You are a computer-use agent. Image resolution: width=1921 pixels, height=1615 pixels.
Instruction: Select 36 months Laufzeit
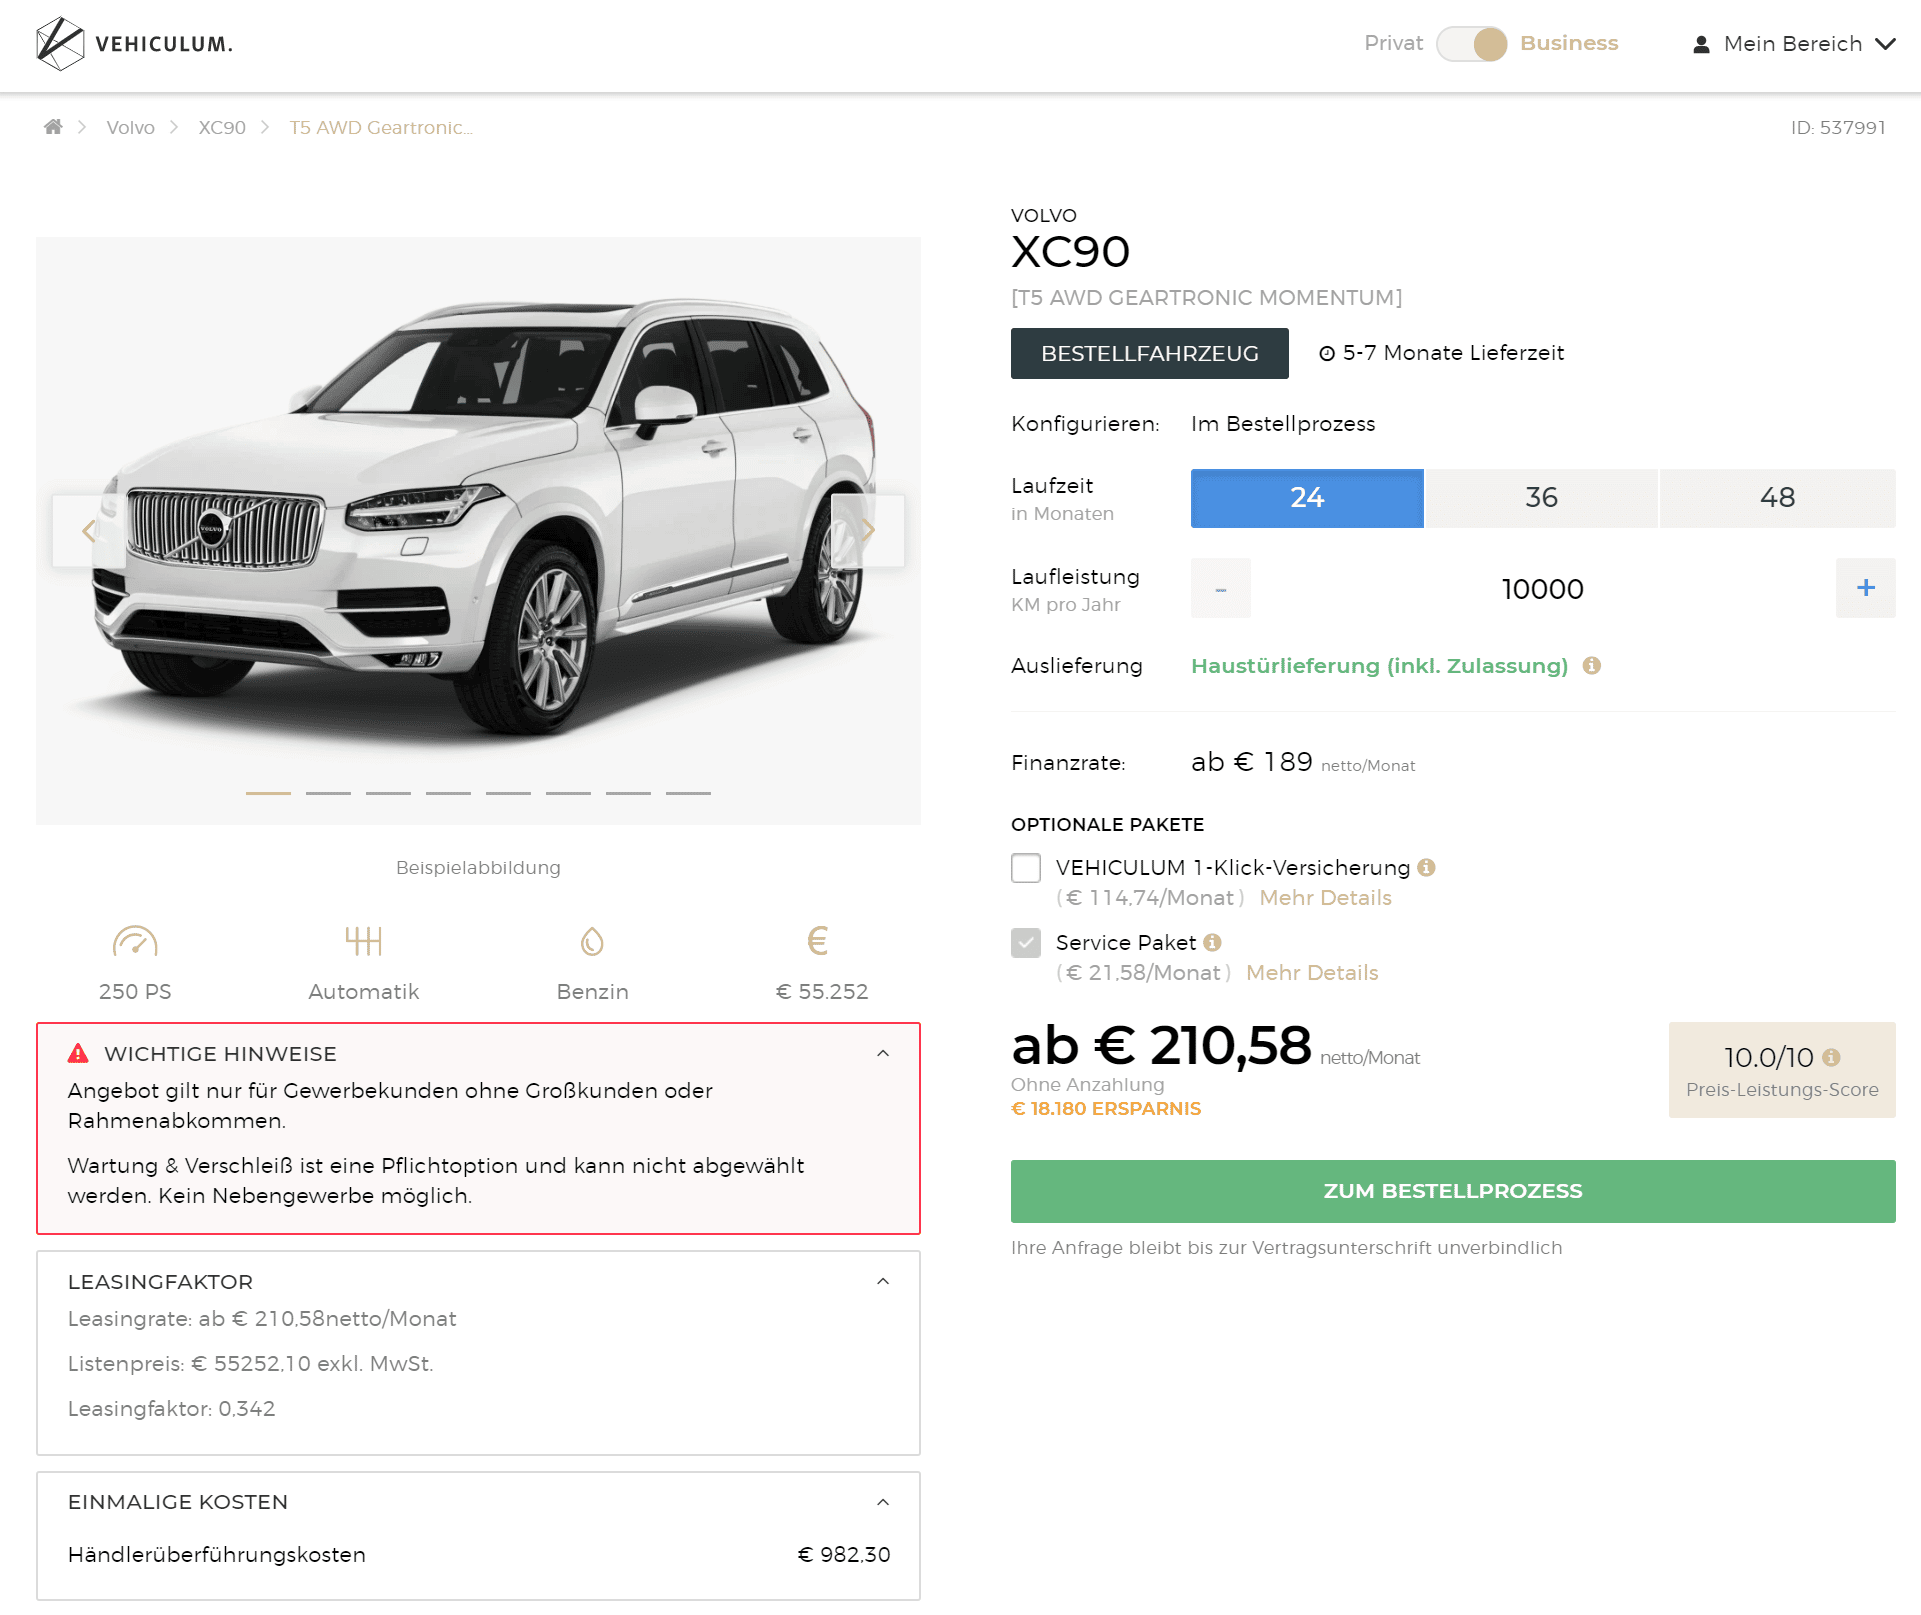(x=1541, y=498)
